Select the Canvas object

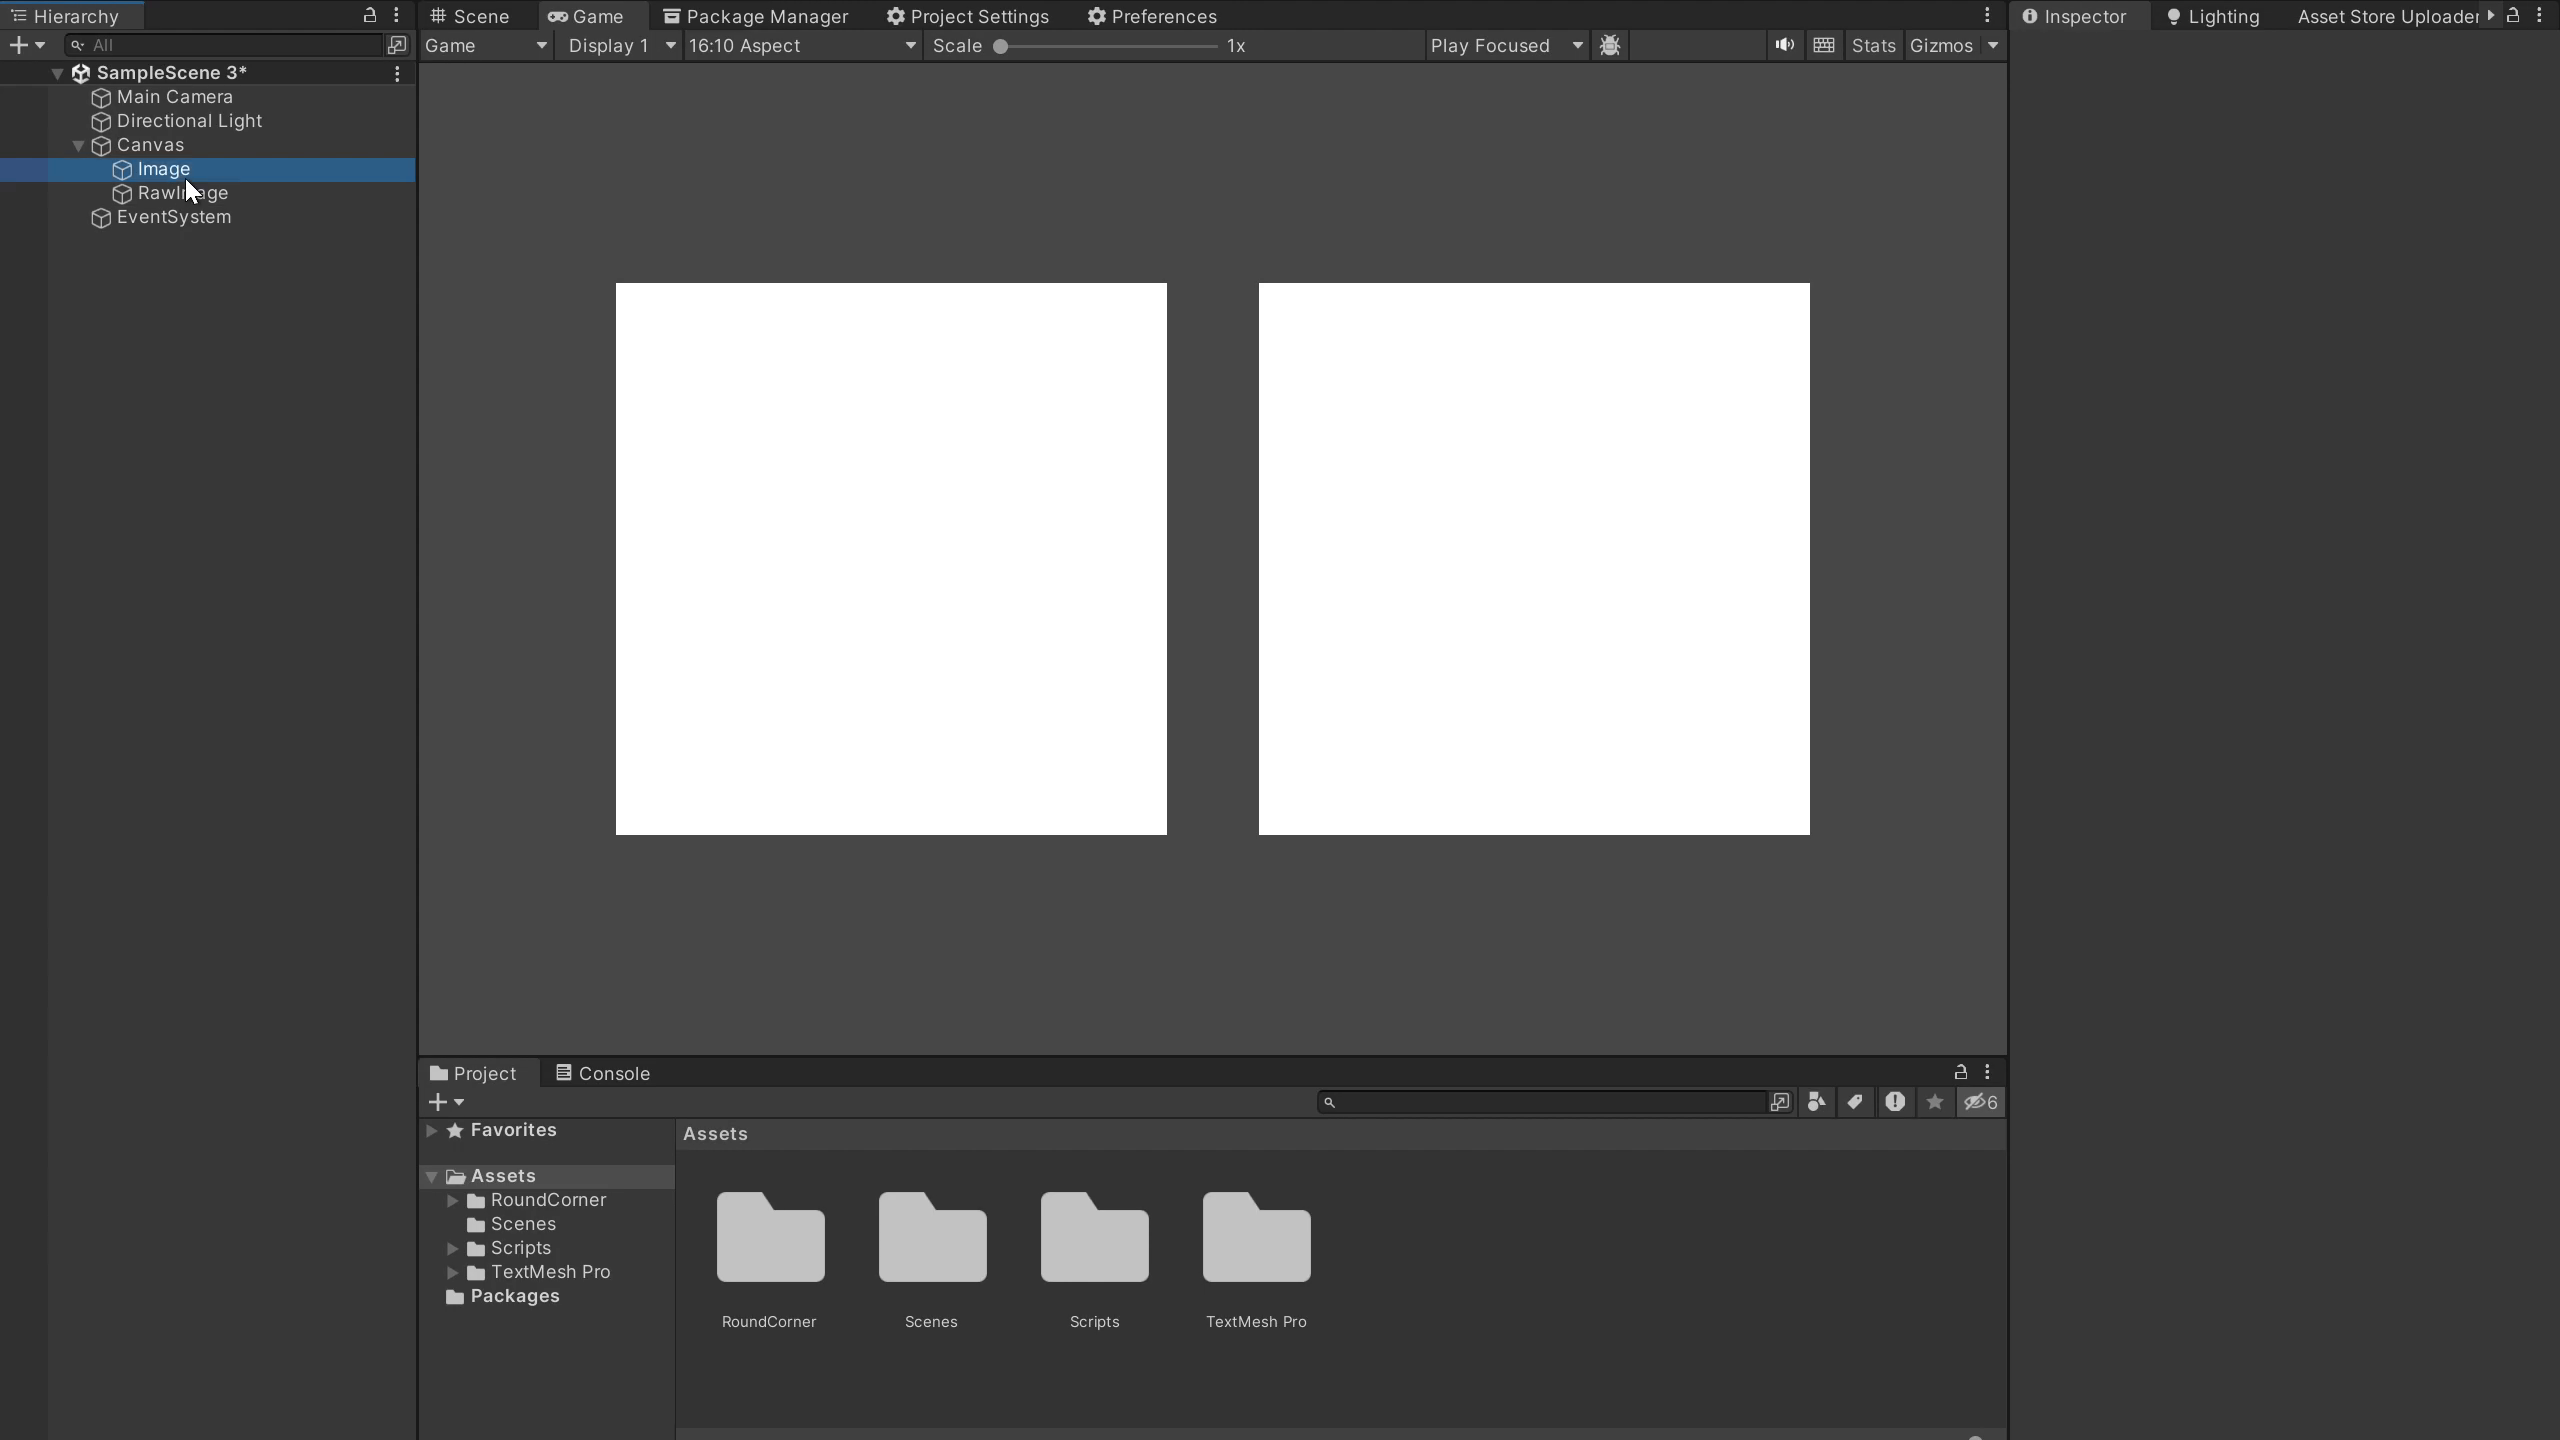click(x=150, y=145)
